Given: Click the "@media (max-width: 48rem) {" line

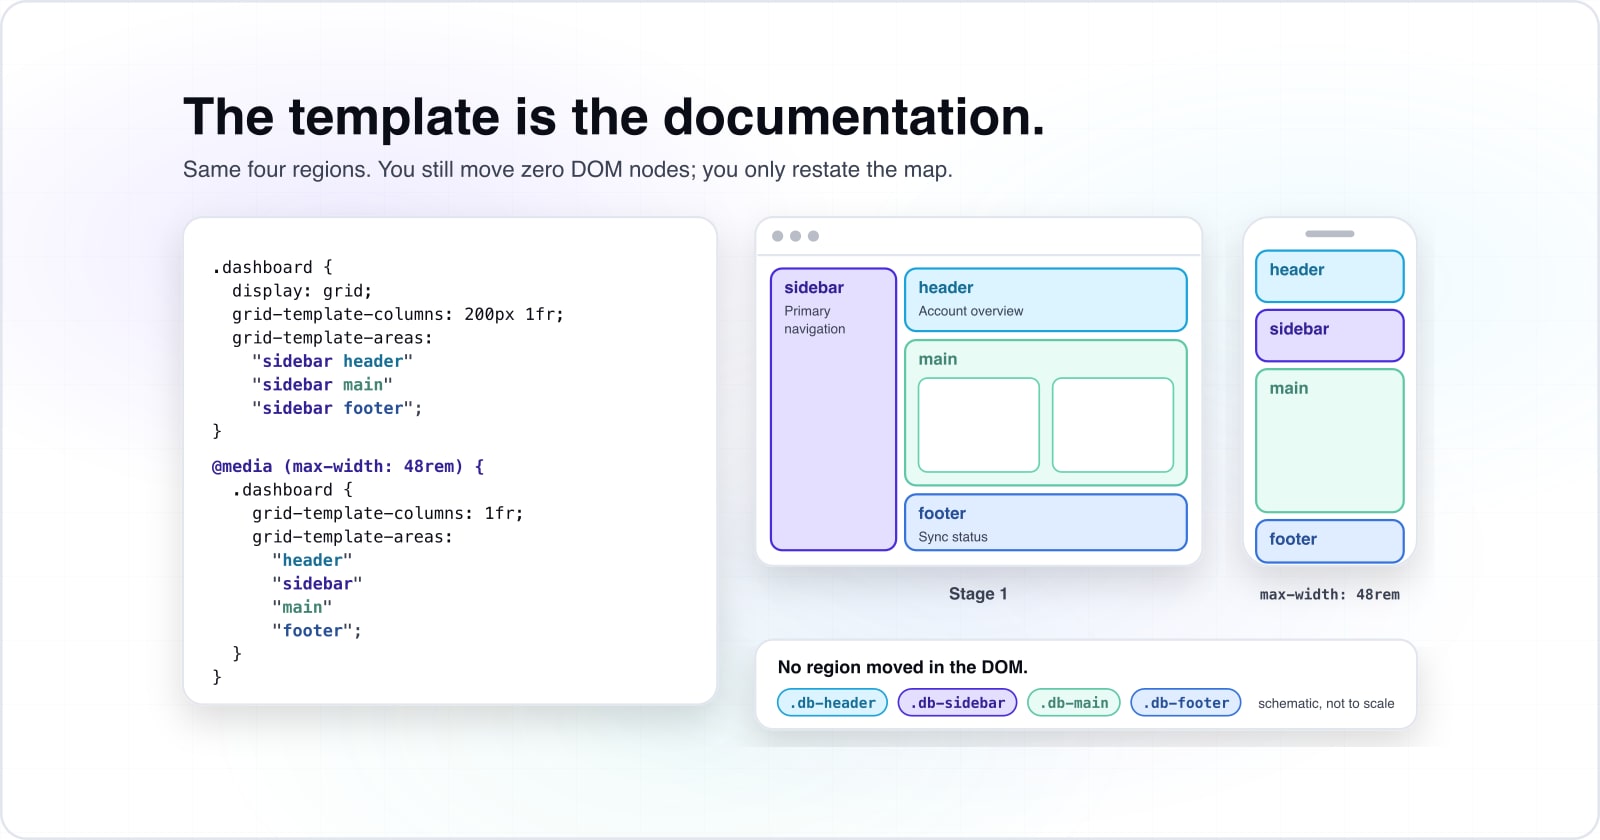Looking at the screenshot, I should click(348, 466).
